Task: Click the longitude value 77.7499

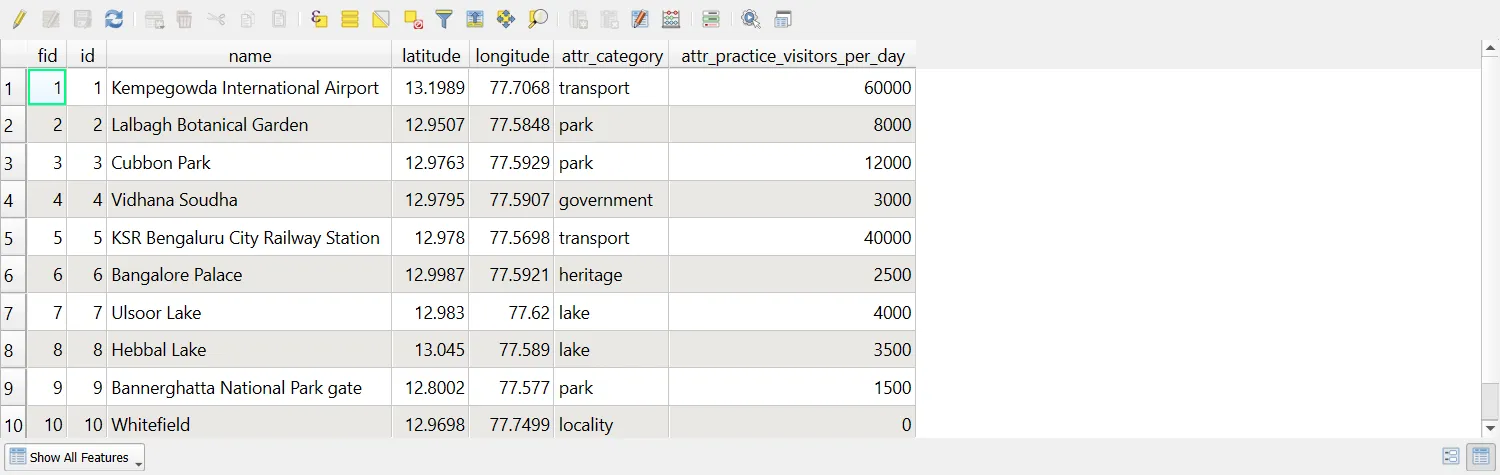Action: coord(512,423)
